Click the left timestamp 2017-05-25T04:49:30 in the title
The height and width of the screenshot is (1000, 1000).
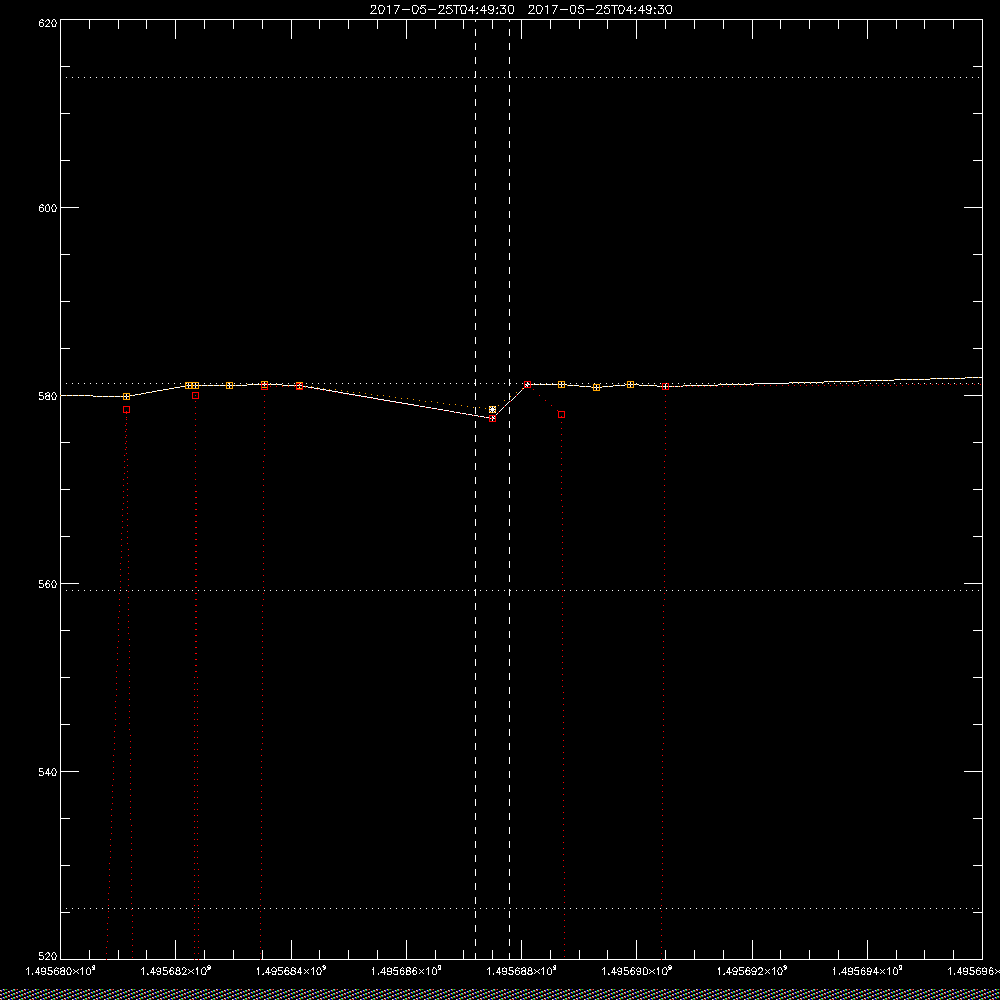[x=442, y=10]
